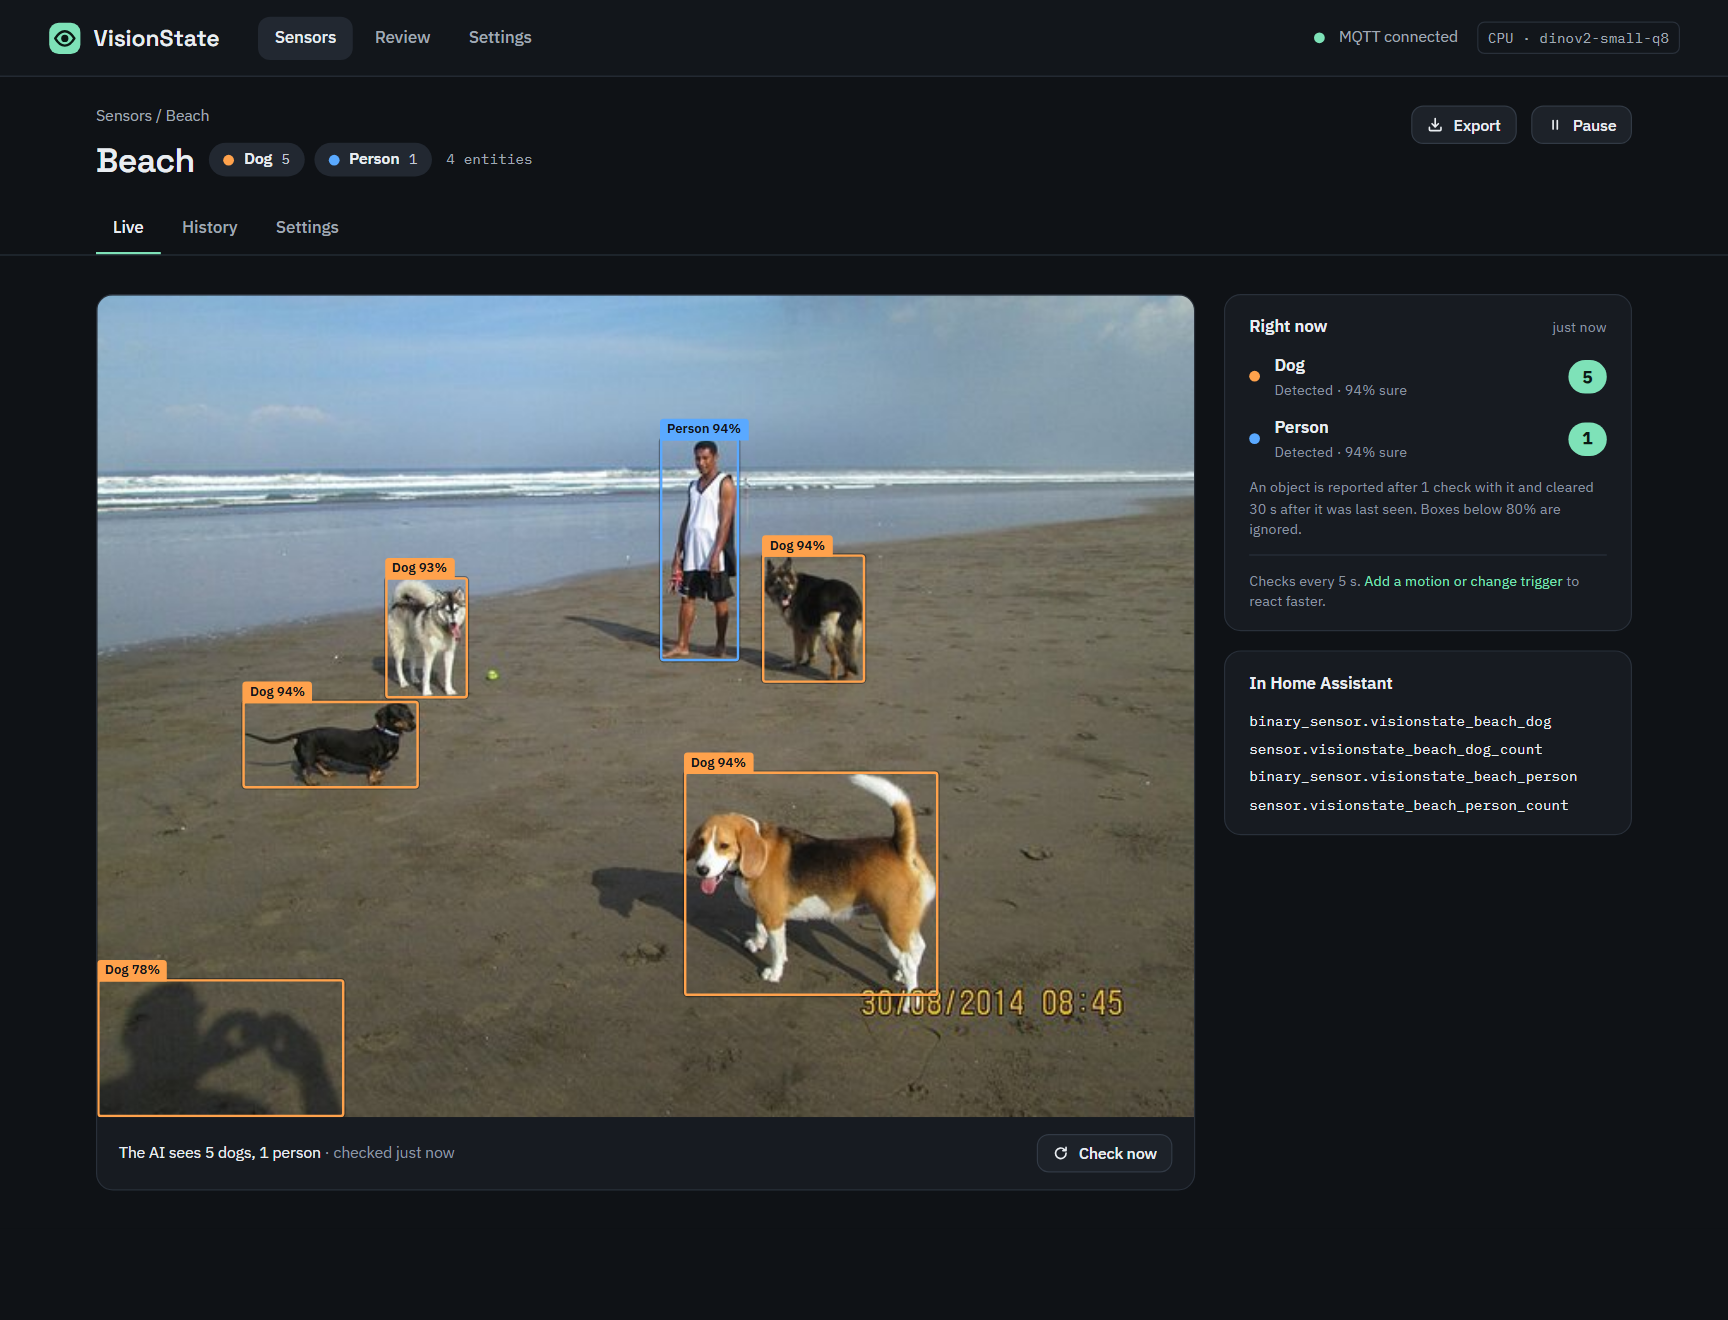The height and width of the screenshot is (1320, 1728).
Task: Select the beagle Dog 94% detection box
Action: (x=811, y=884)
